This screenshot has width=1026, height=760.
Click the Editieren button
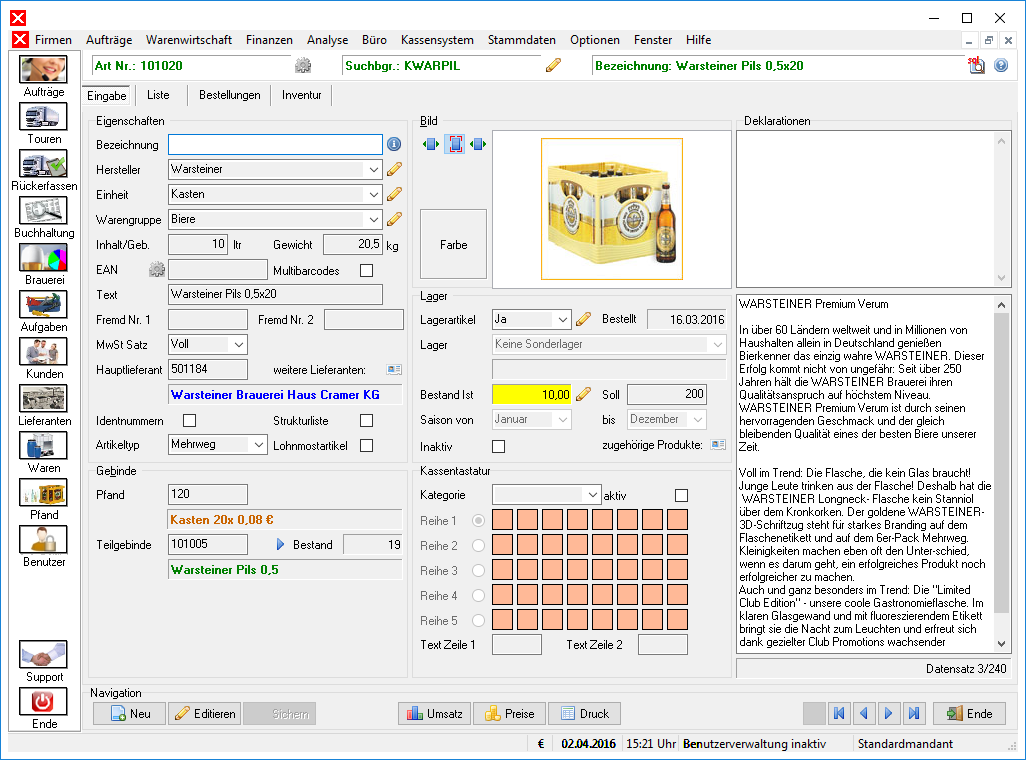coord(205,714)
